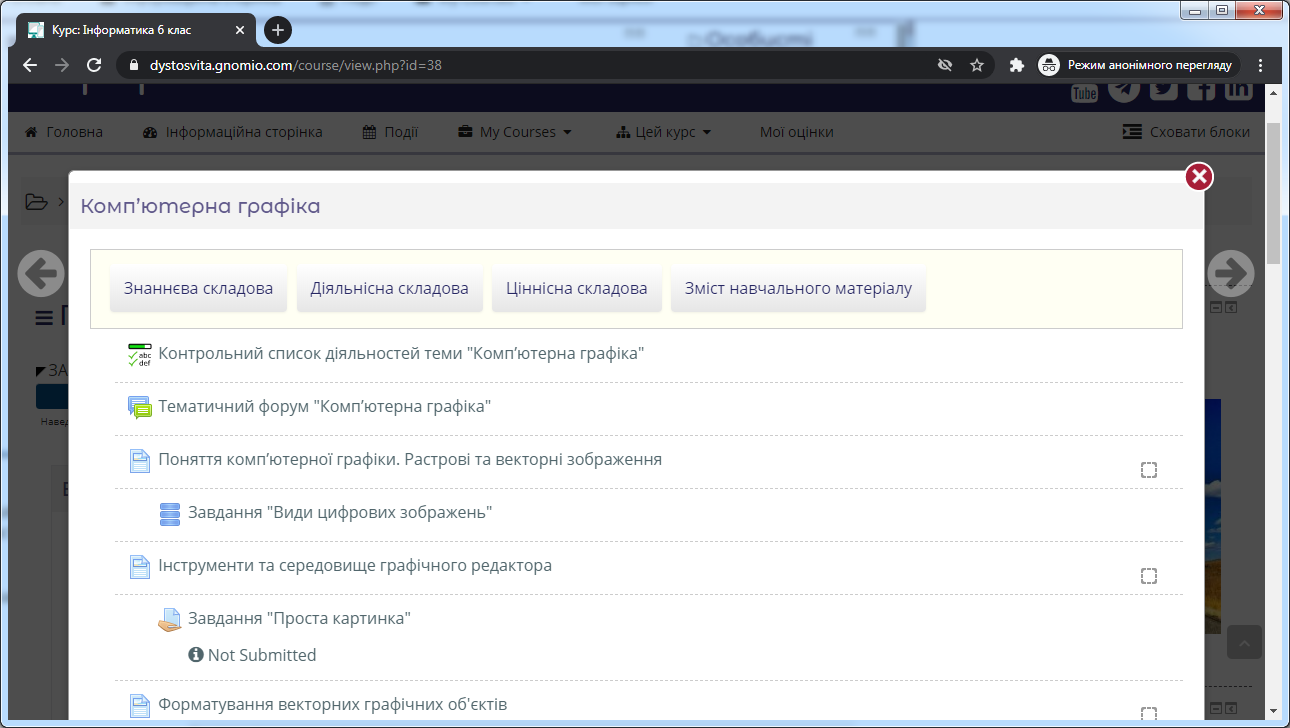This screenshot has height=728, width=1290.
Task: Click Зміст навчального матеріалу button
Action: pos(798,289)
